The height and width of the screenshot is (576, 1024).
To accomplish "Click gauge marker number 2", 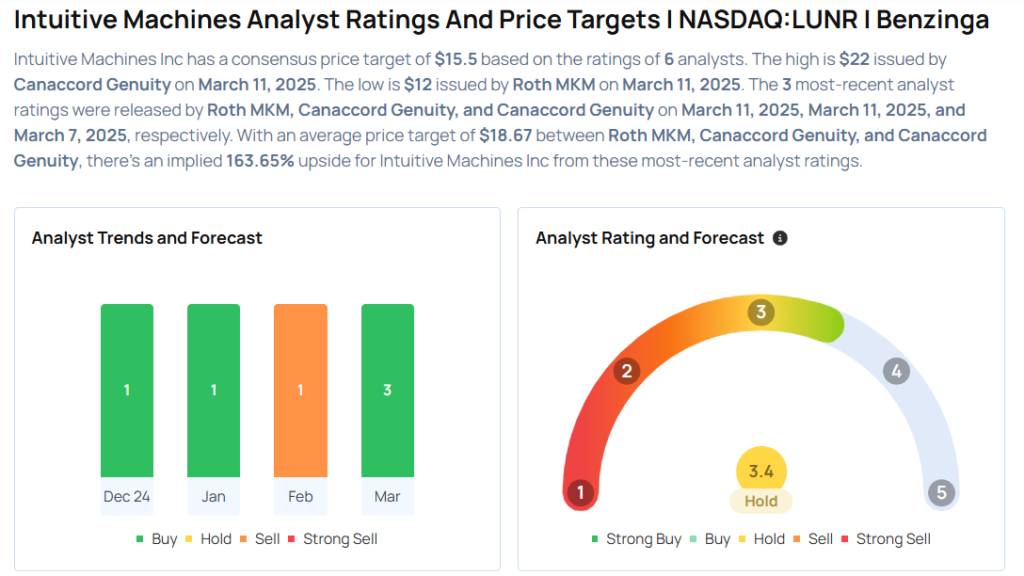I will (627, 372).
